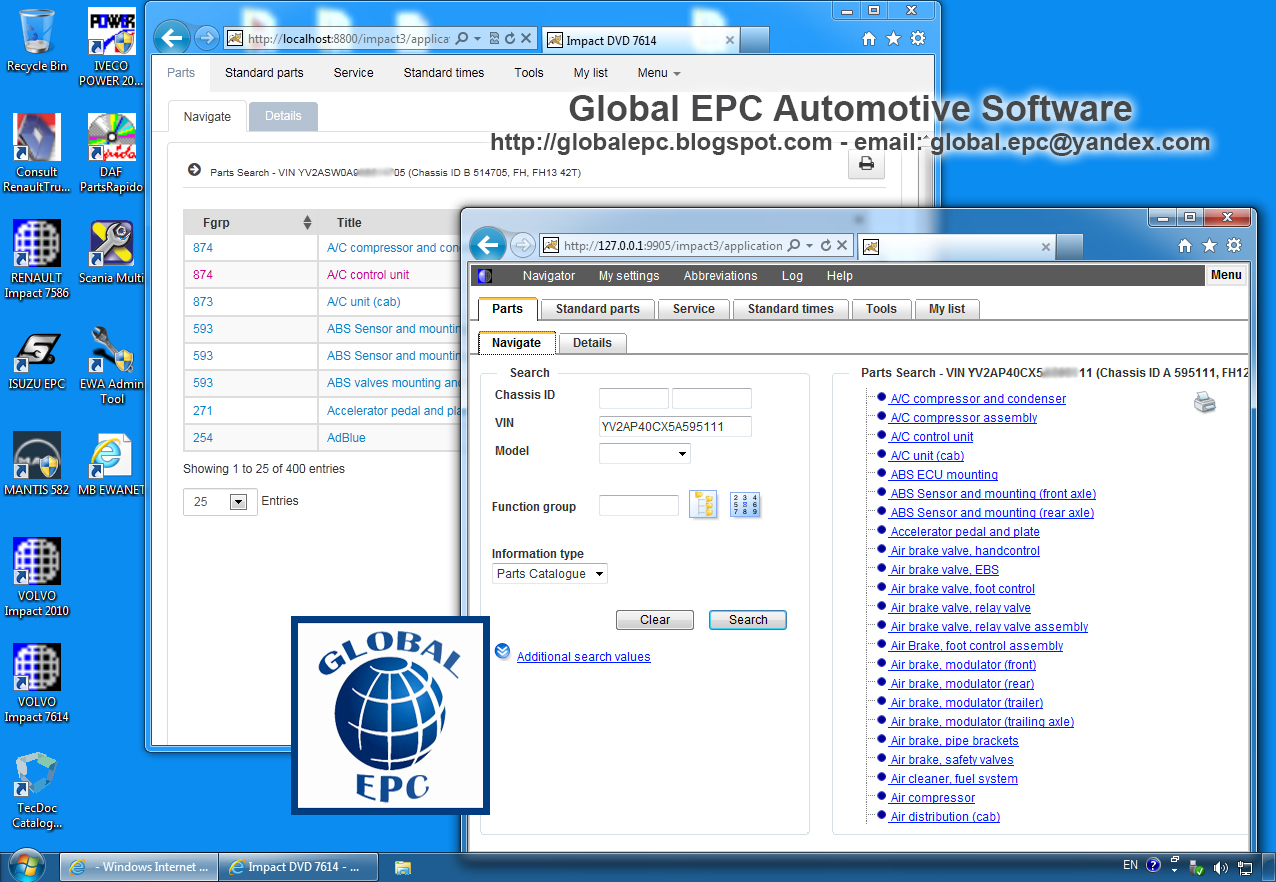This screenshot has height=882, width=1276.
Task: Click the printer icon in front Parts Search panel
Action: [1205, 402]
